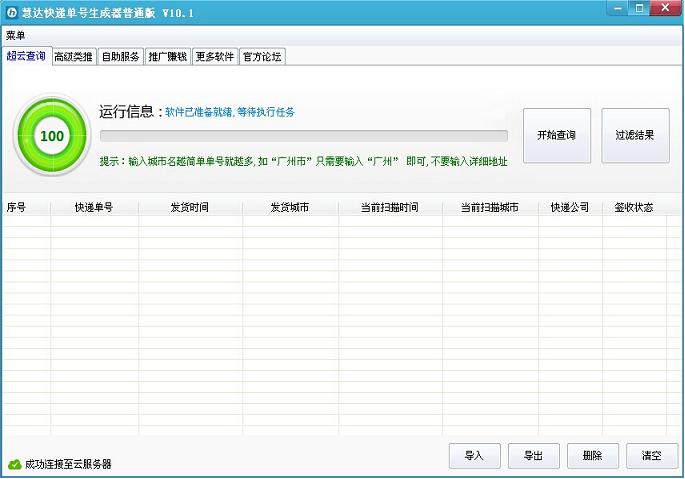
Task: Export results with 导出 button
Action: coord(534,456)
